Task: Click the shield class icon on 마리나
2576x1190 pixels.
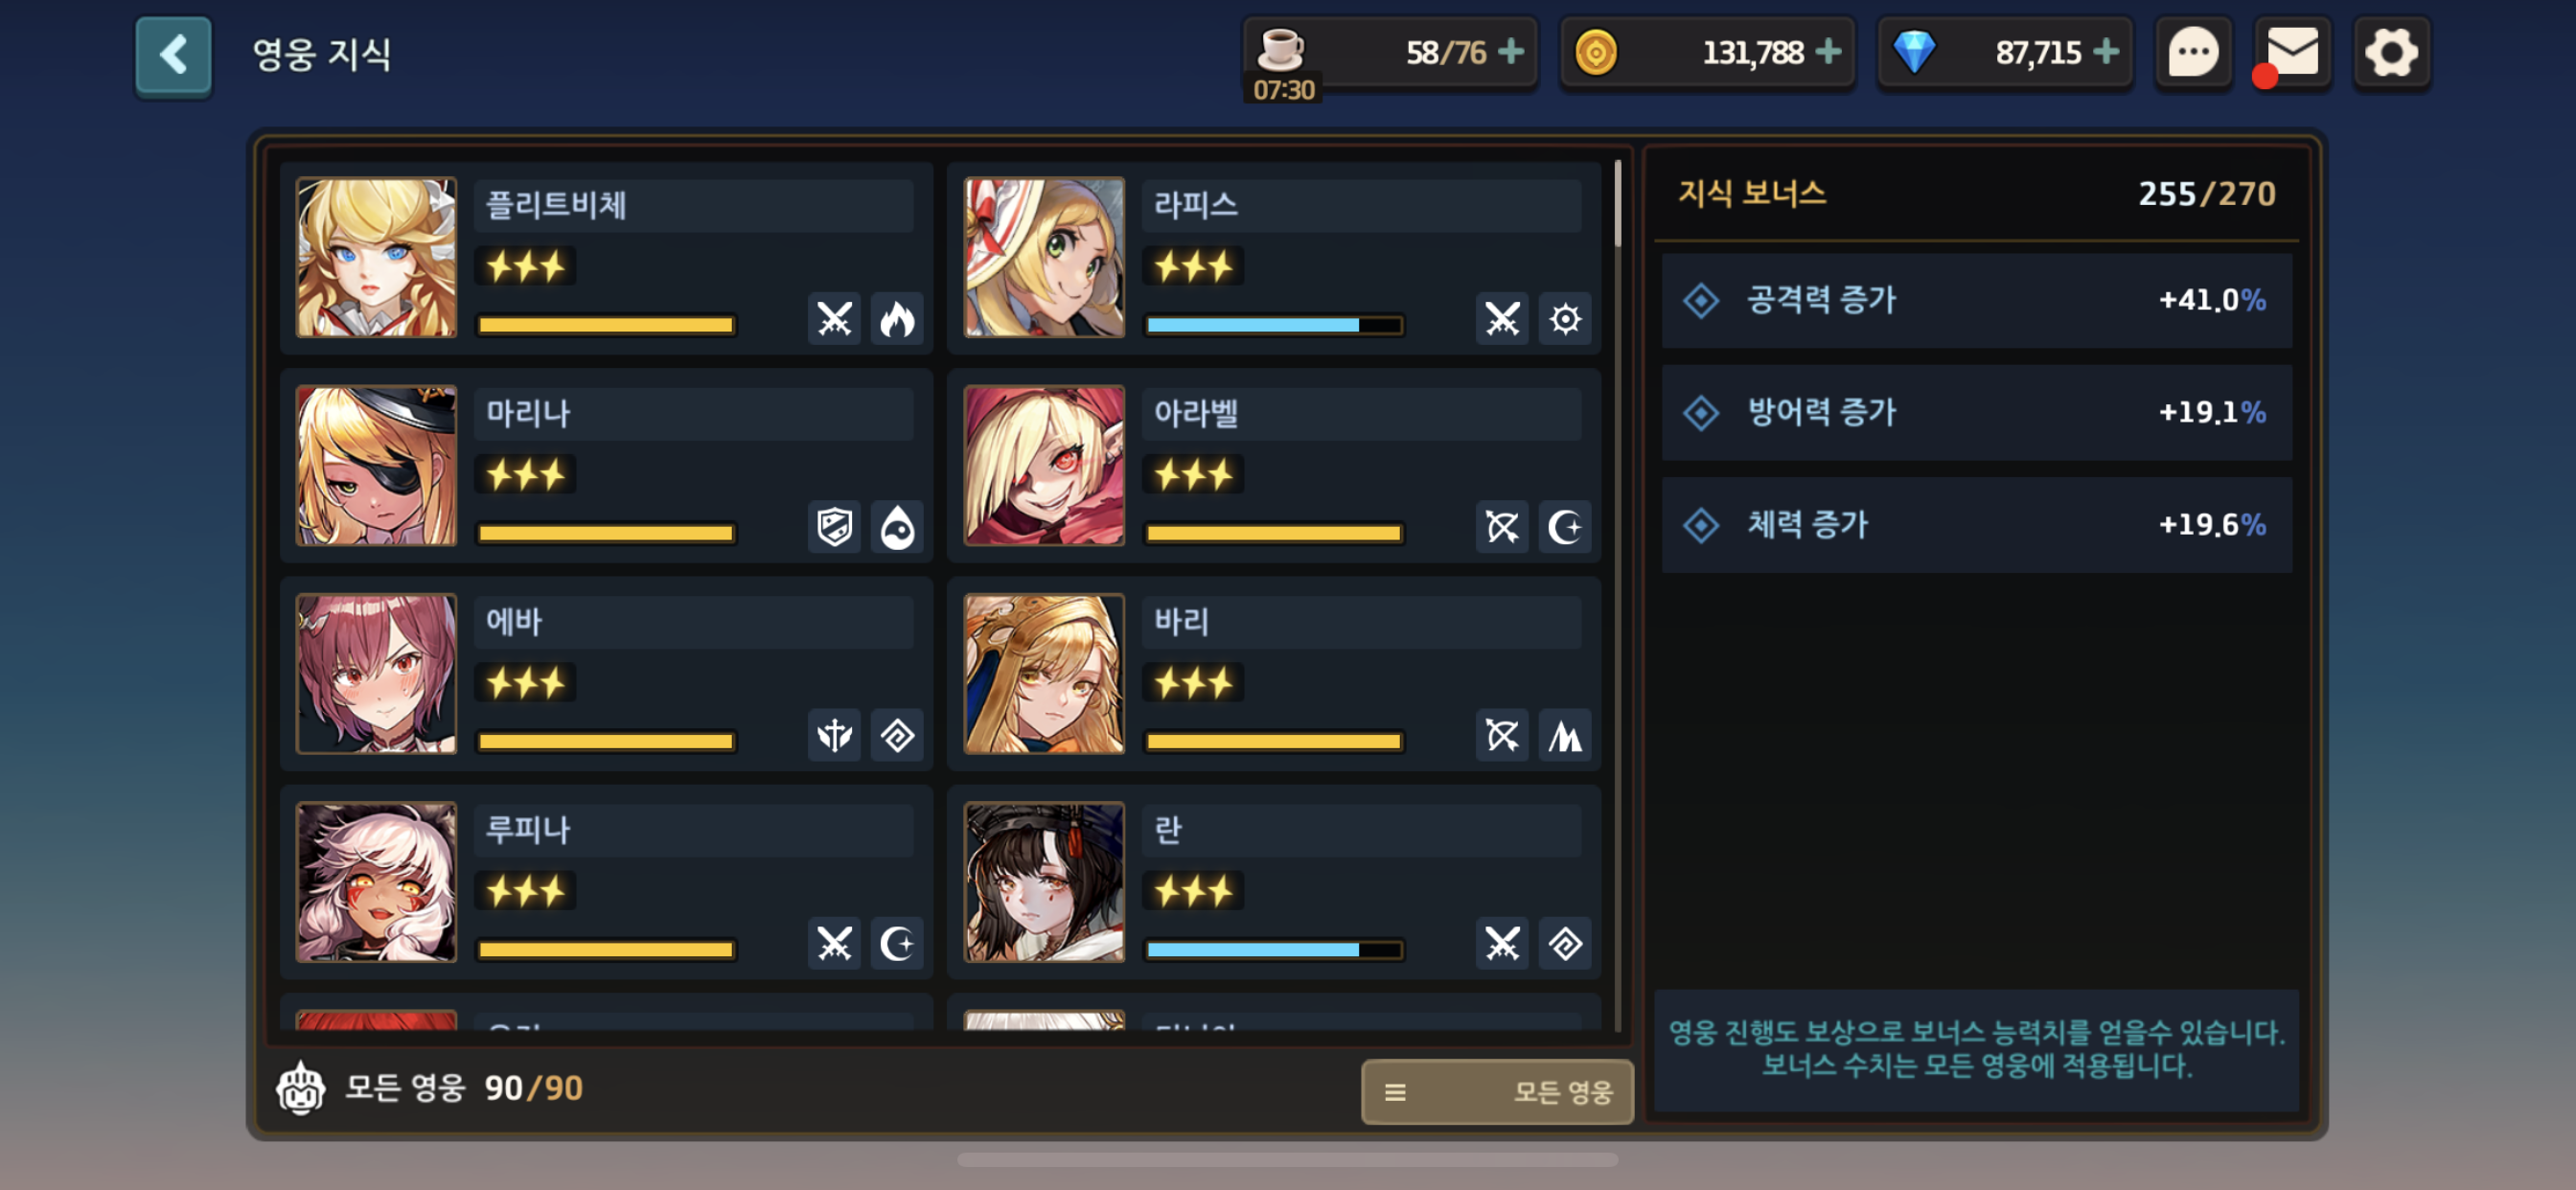Action: coord(834,527)
